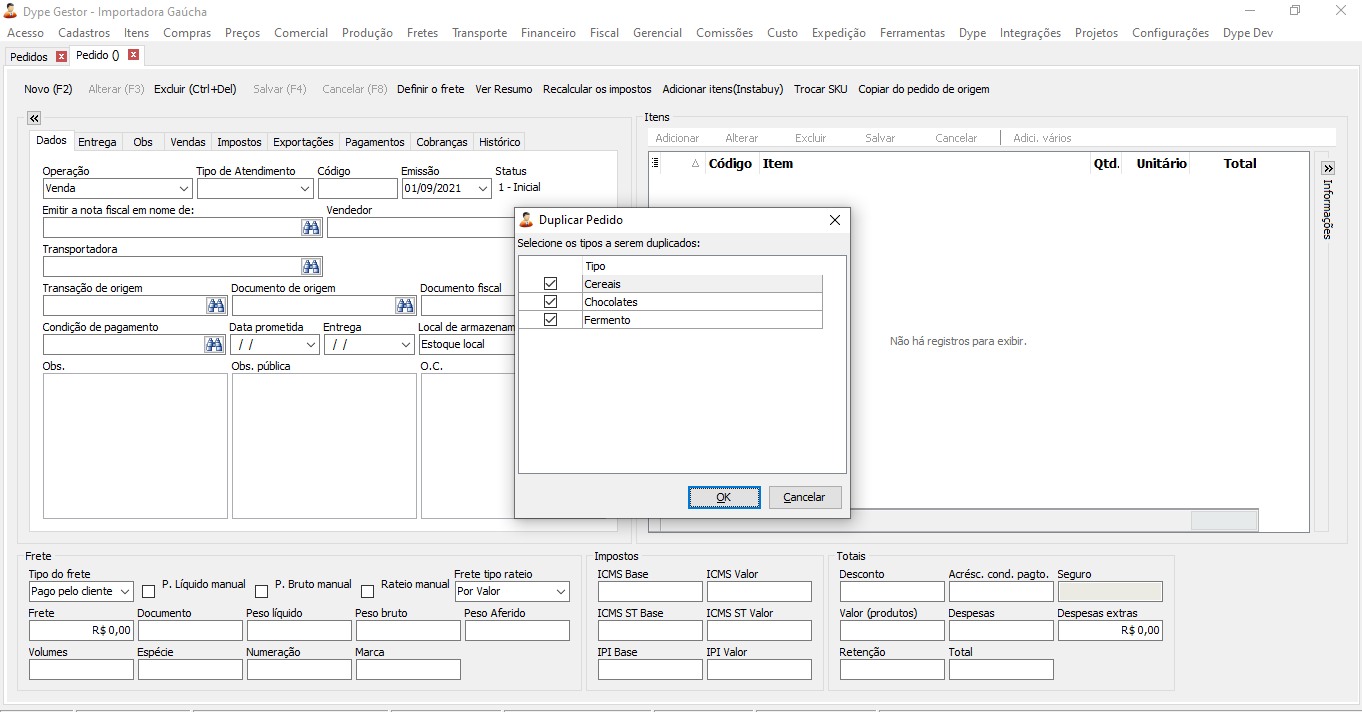Click Novo (F2) toolbar command
The image size is (1362, 712).
click(x=48, y=89)
